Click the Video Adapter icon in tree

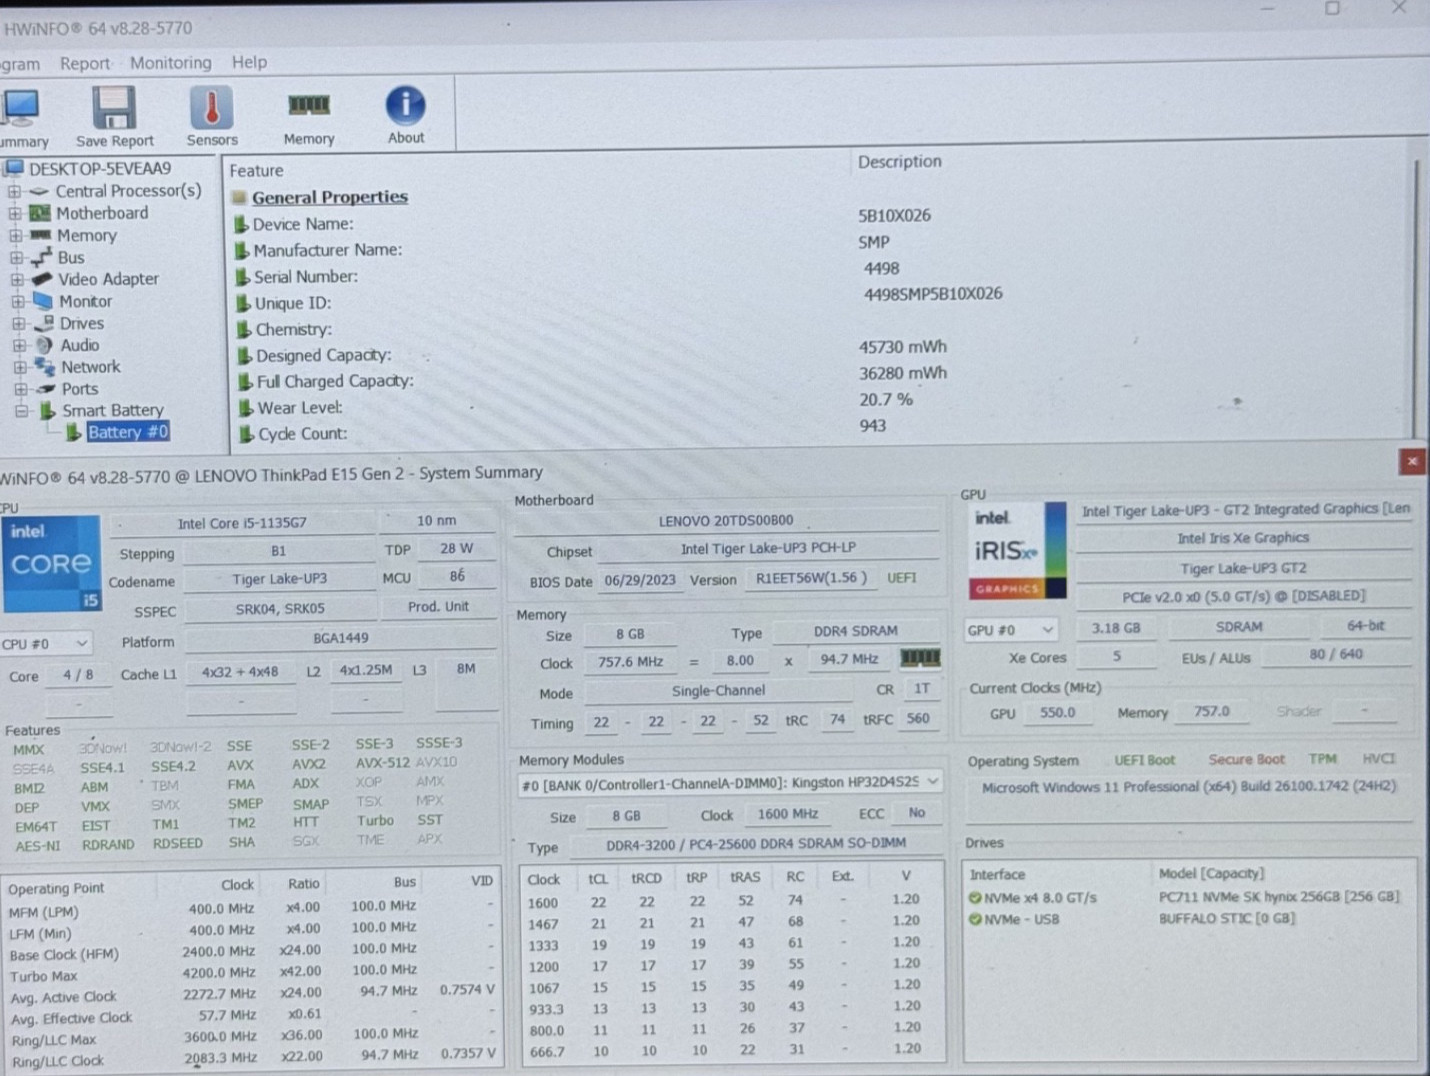click(42, 279)
